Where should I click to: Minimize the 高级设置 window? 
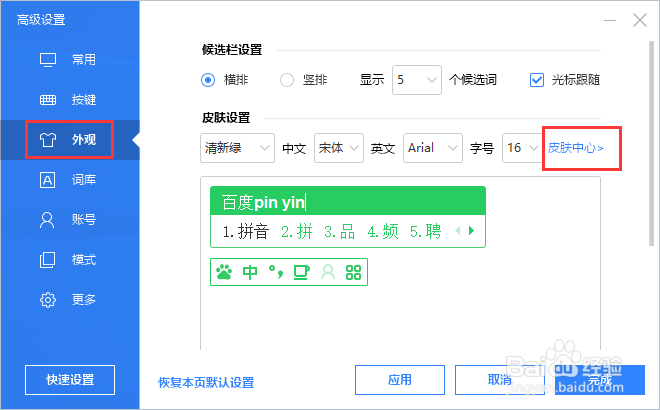point(610,20)
